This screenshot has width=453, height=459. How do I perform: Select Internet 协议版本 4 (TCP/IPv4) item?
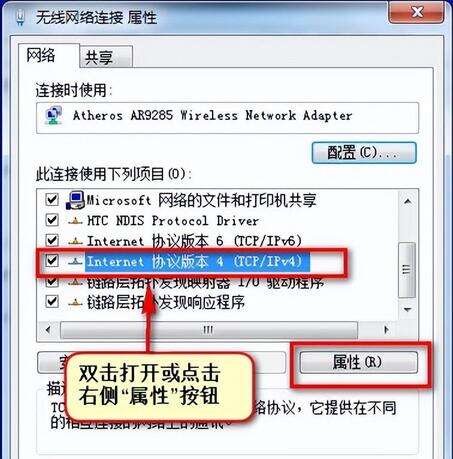(198, 261)
